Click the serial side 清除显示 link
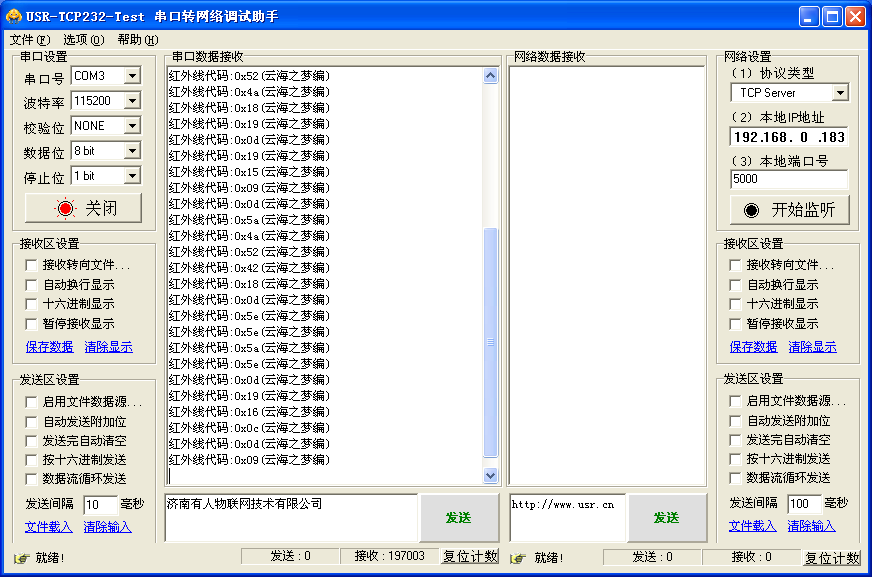This screenshot has height=577, width=872. (108, 347)
